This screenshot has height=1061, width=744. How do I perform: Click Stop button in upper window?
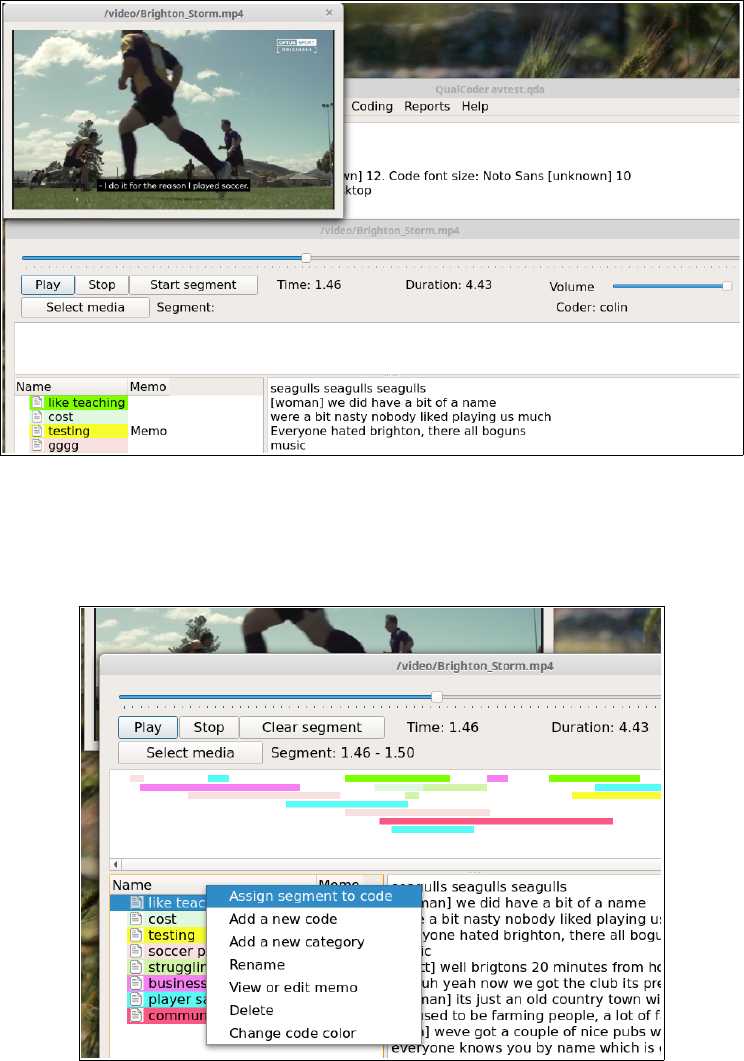point(101,285)
